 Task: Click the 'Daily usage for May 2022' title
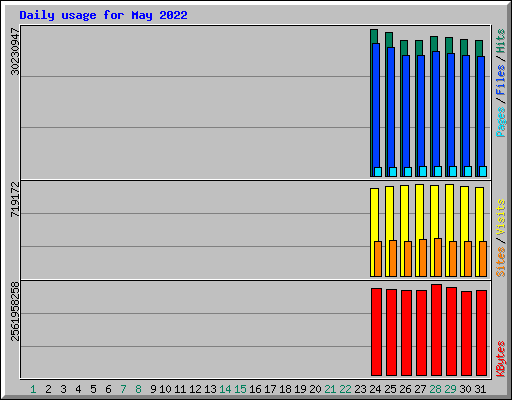[x=103, y=15]
